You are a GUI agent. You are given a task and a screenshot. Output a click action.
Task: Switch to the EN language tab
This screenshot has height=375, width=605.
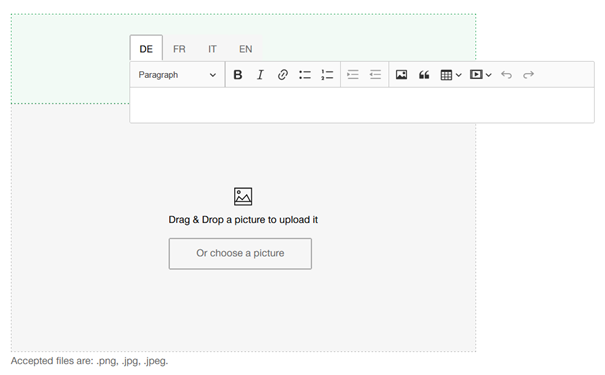[x=245, y=49]
